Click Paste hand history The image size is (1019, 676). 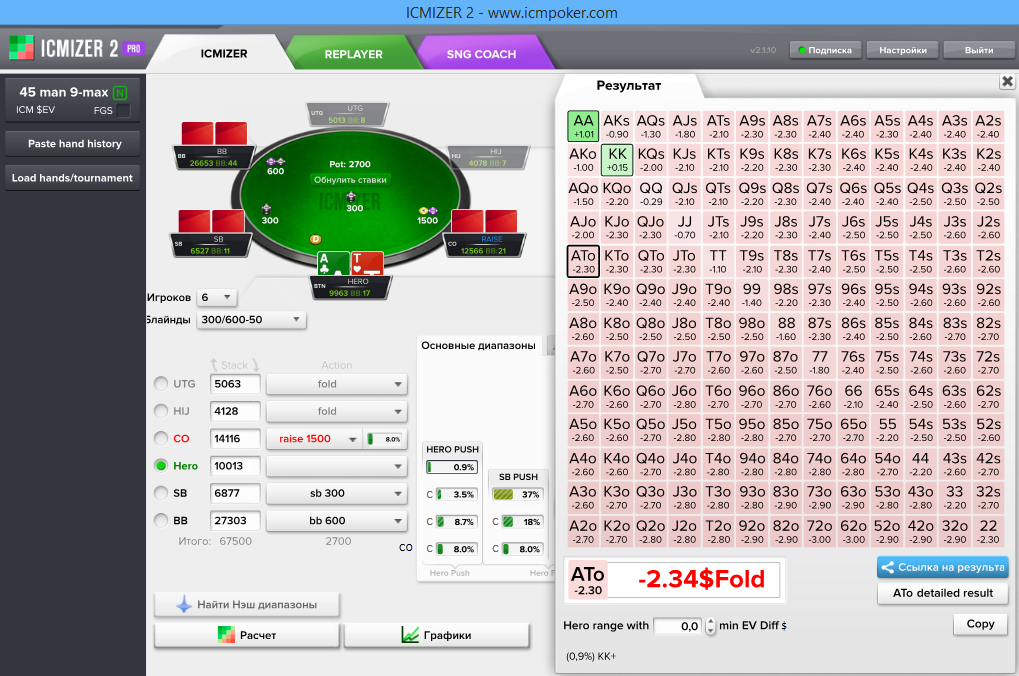coord(73,144)
